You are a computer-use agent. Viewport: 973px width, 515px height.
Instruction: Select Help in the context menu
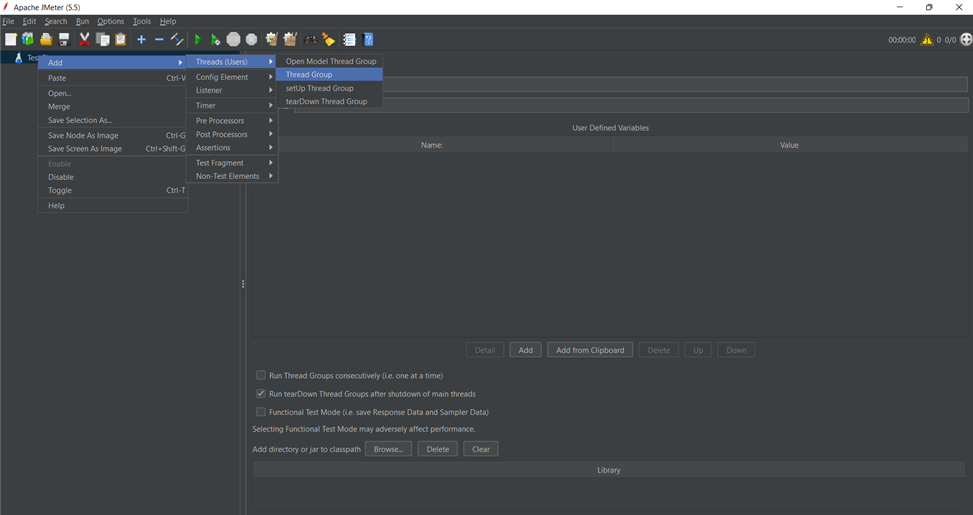(x=113, y=205)
